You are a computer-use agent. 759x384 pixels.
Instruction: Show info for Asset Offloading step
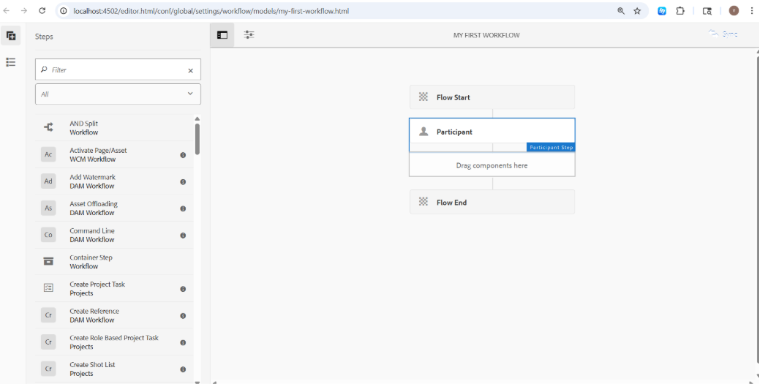tap(183, 209)
